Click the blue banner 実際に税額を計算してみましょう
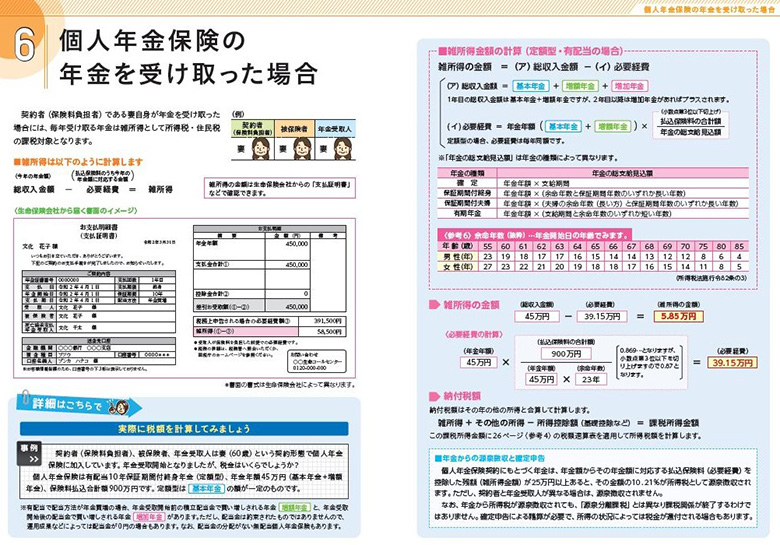Image resolution: width=780 pixels, height=545 pixels. tap(184, 428)
